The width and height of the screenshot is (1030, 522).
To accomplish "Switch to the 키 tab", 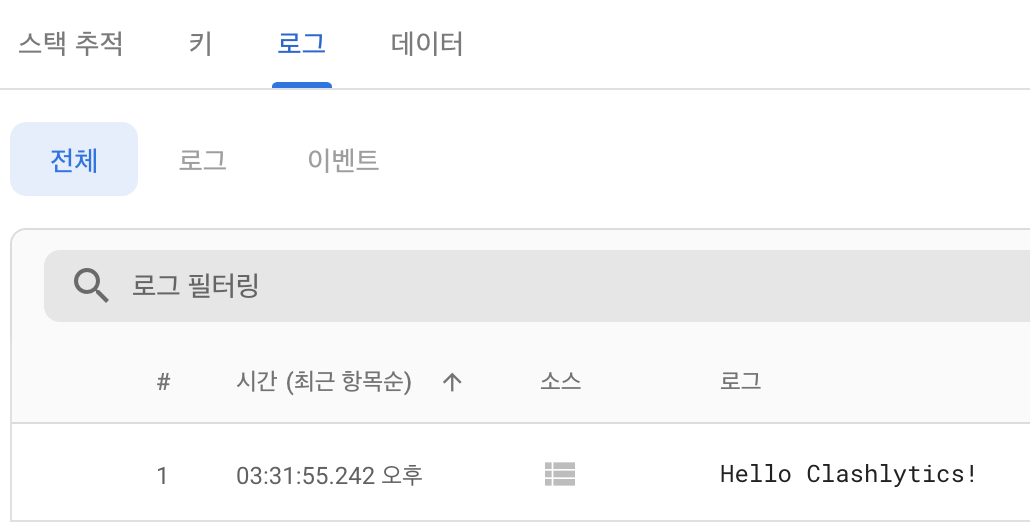I will click(x=200, y=44).
